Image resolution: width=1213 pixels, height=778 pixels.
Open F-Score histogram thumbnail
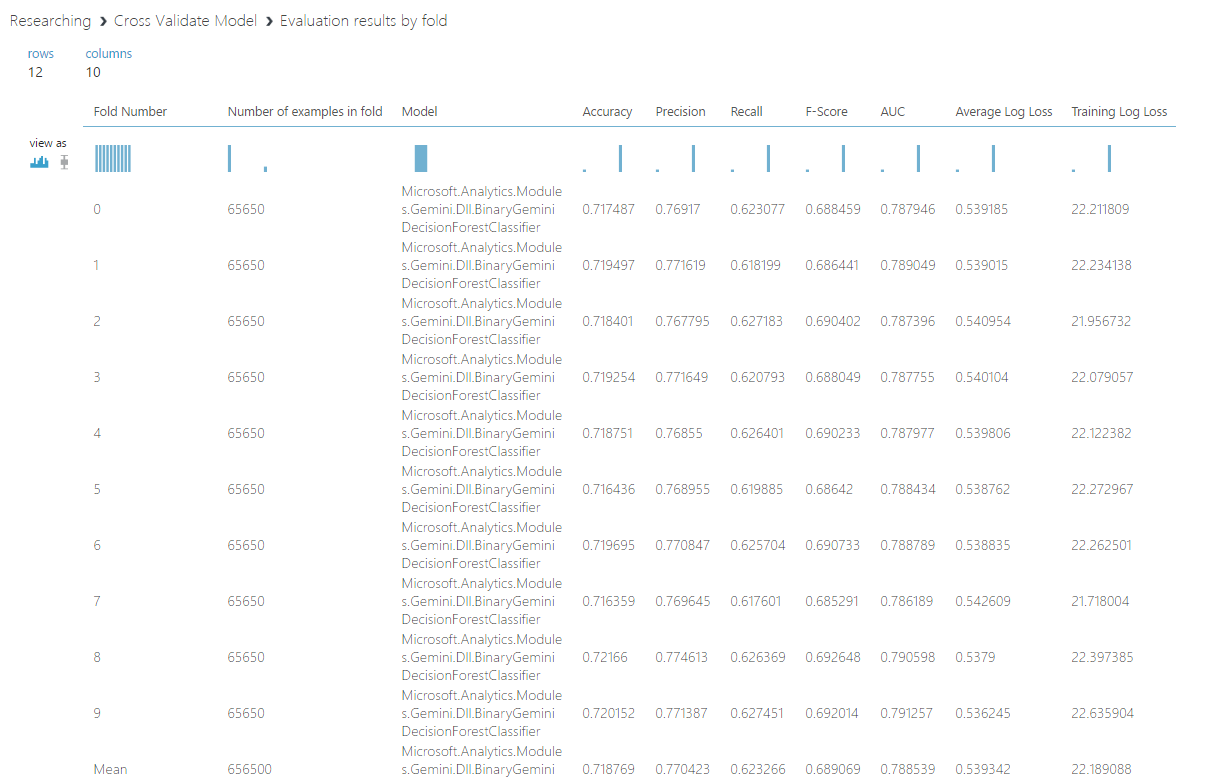coord(825,158)
